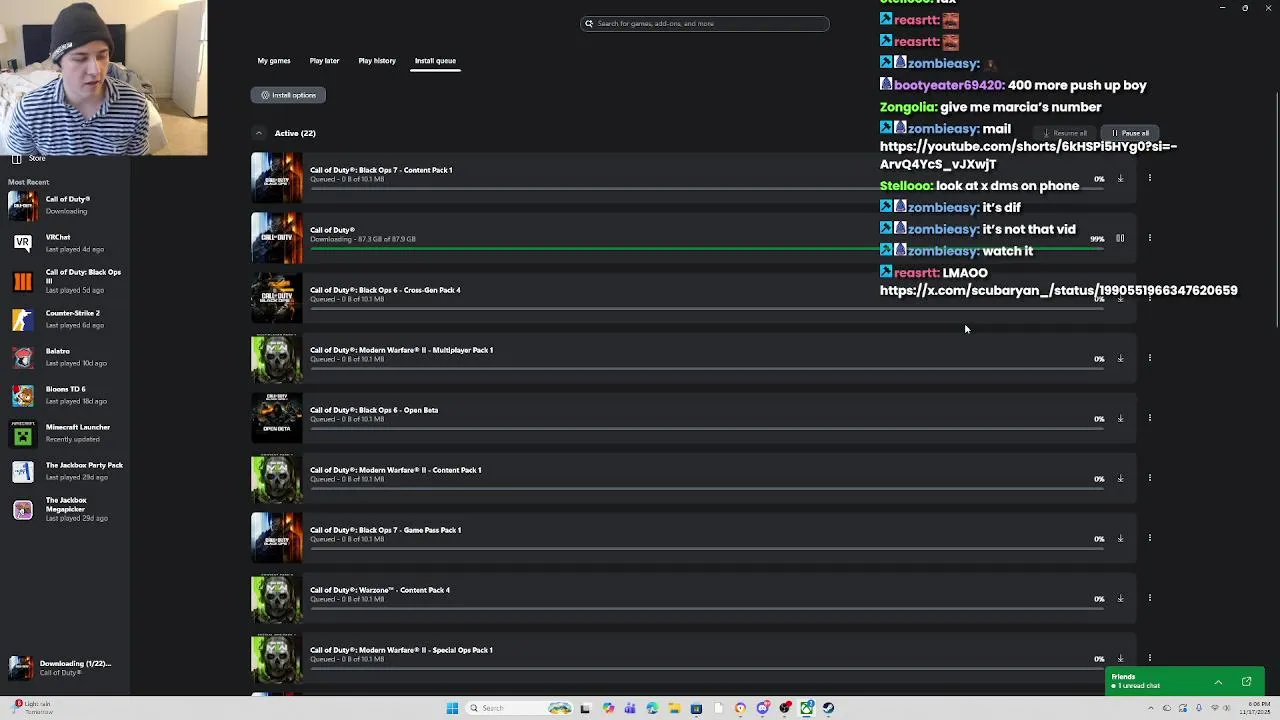Open the downloading Call of Duty entry in Most Recent
The height and width of the screenshot is (720, 1280).
click(x=65, y=205)
